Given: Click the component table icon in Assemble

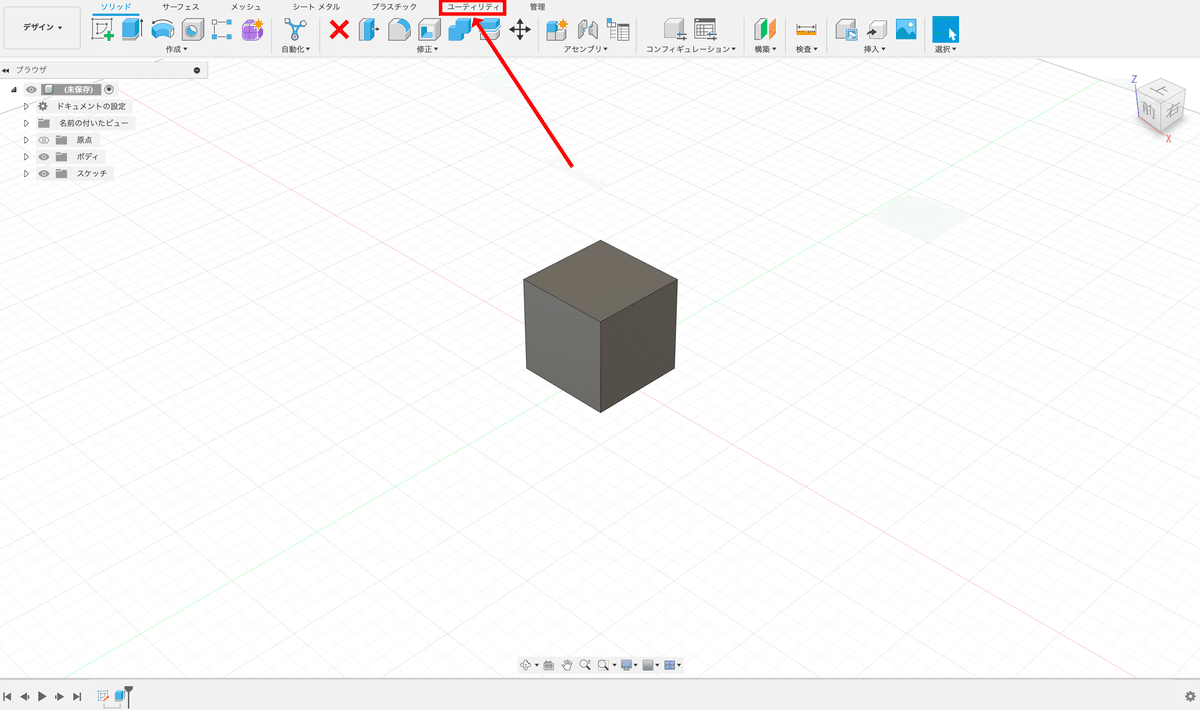Looking at the screenshot, I should pyautogui.click(x=618, y=30).
